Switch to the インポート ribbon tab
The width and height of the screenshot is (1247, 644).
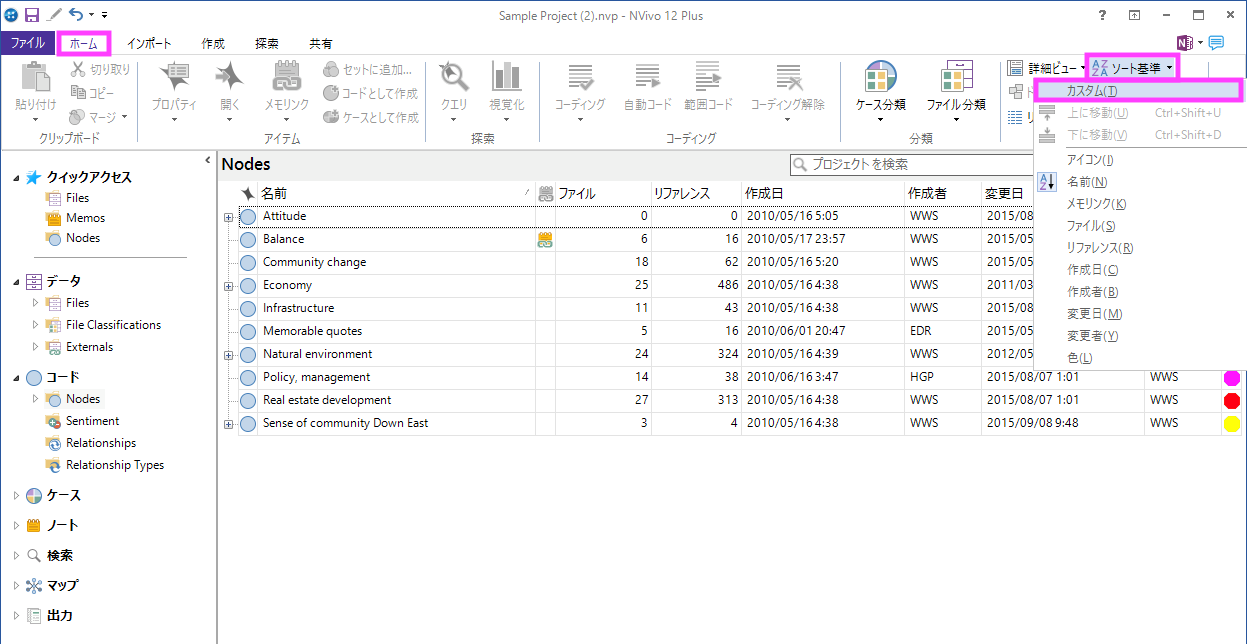(149, 44)
